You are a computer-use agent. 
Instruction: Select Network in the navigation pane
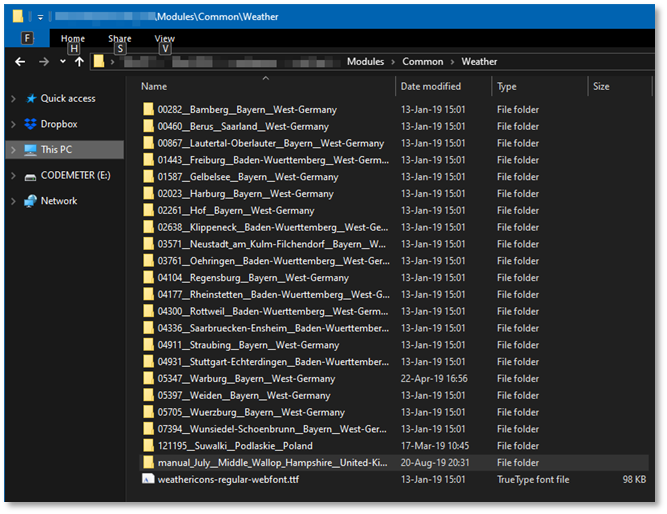58,200
